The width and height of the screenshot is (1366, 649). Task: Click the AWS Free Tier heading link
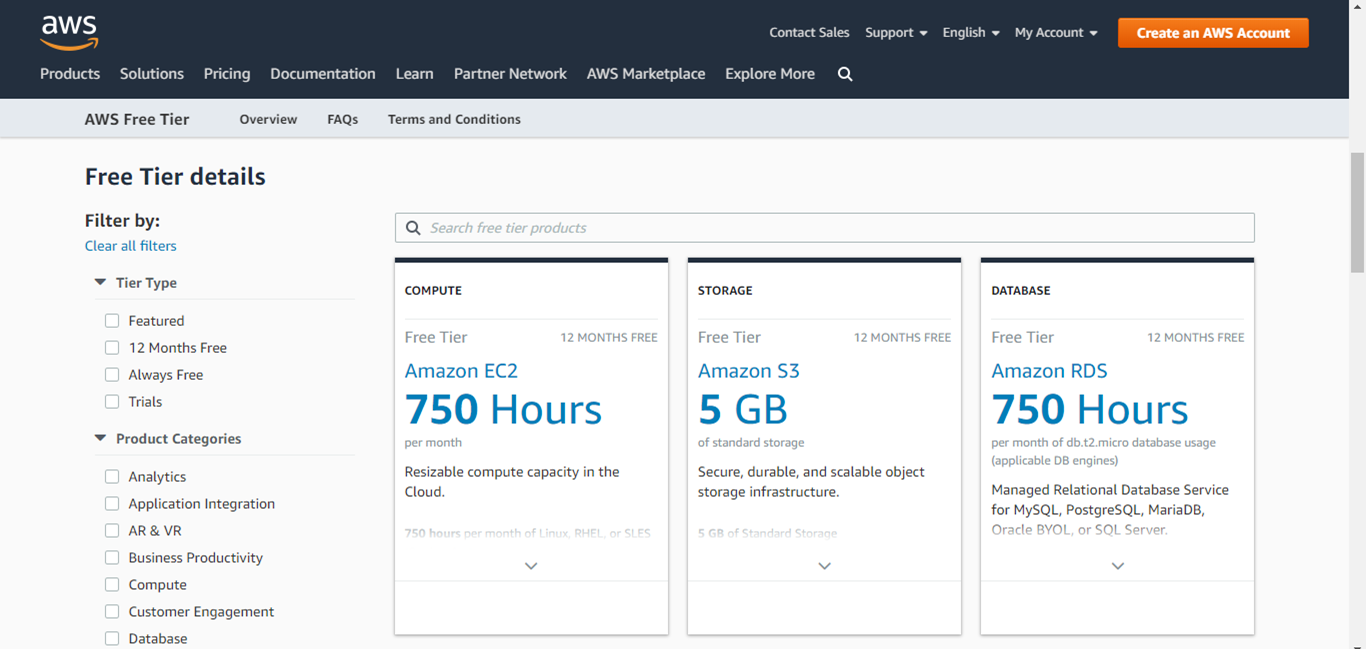[x=137, y=119]
